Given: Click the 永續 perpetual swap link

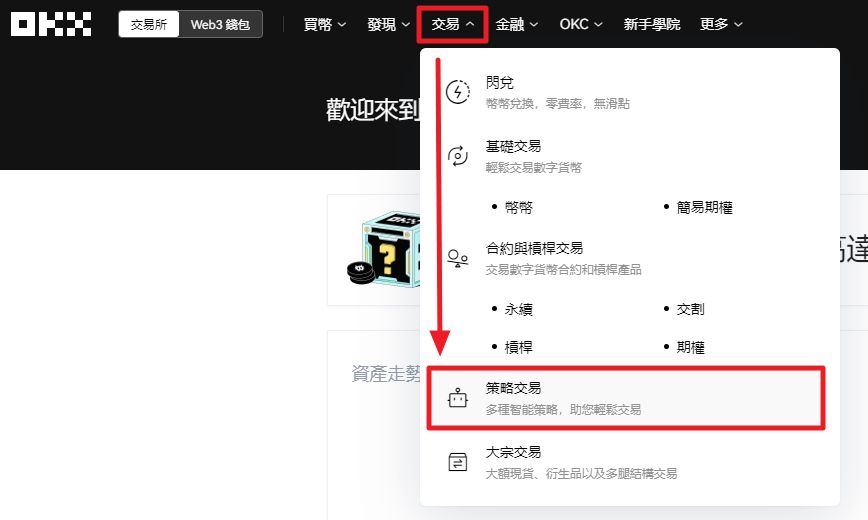Looking at the screenshot, I should (519, 309).
